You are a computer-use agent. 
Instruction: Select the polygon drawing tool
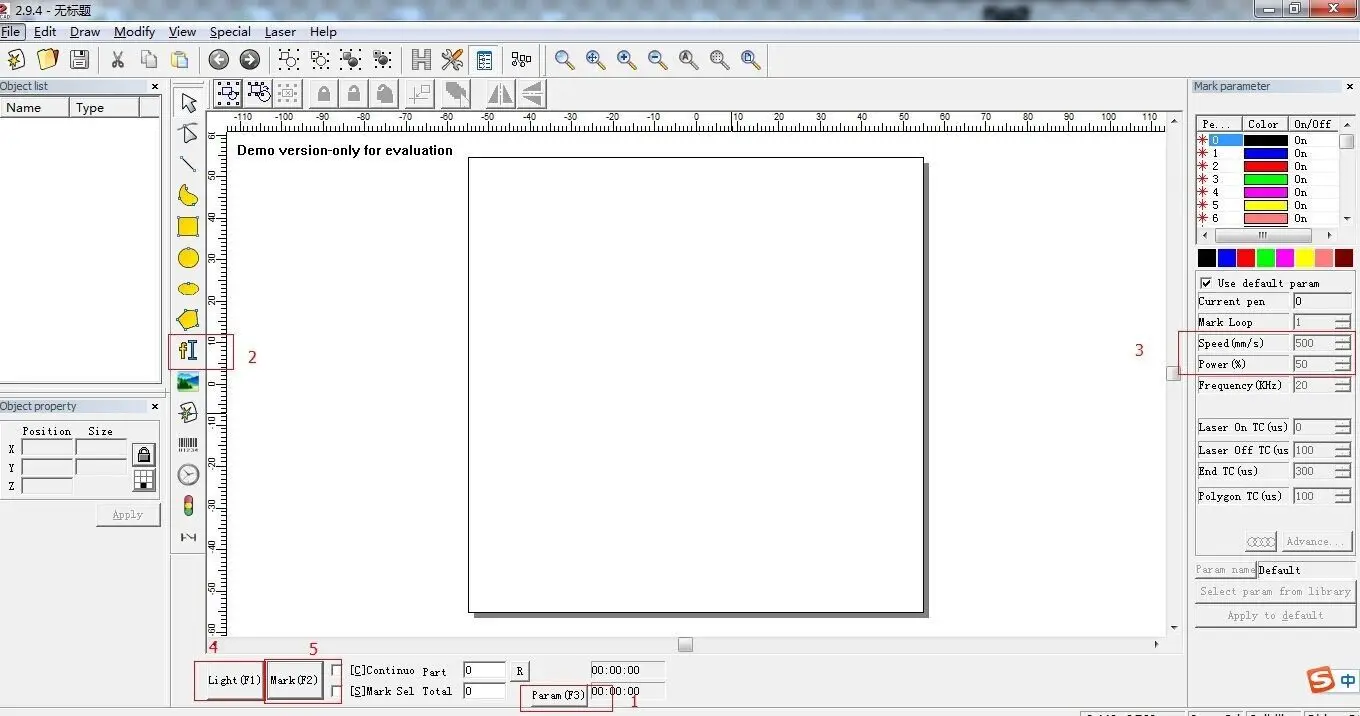point(188,320)
